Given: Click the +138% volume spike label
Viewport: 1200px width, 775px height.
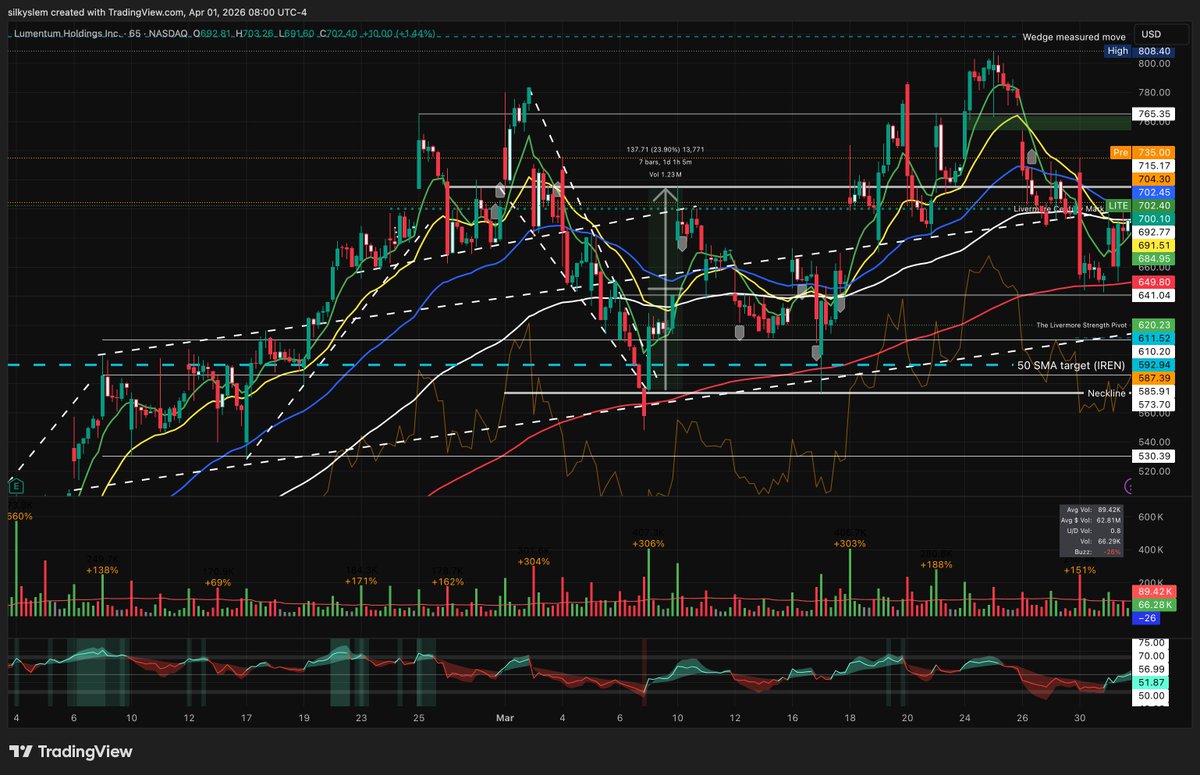Looking at the screenshot, I should click(x=104, y=569).
